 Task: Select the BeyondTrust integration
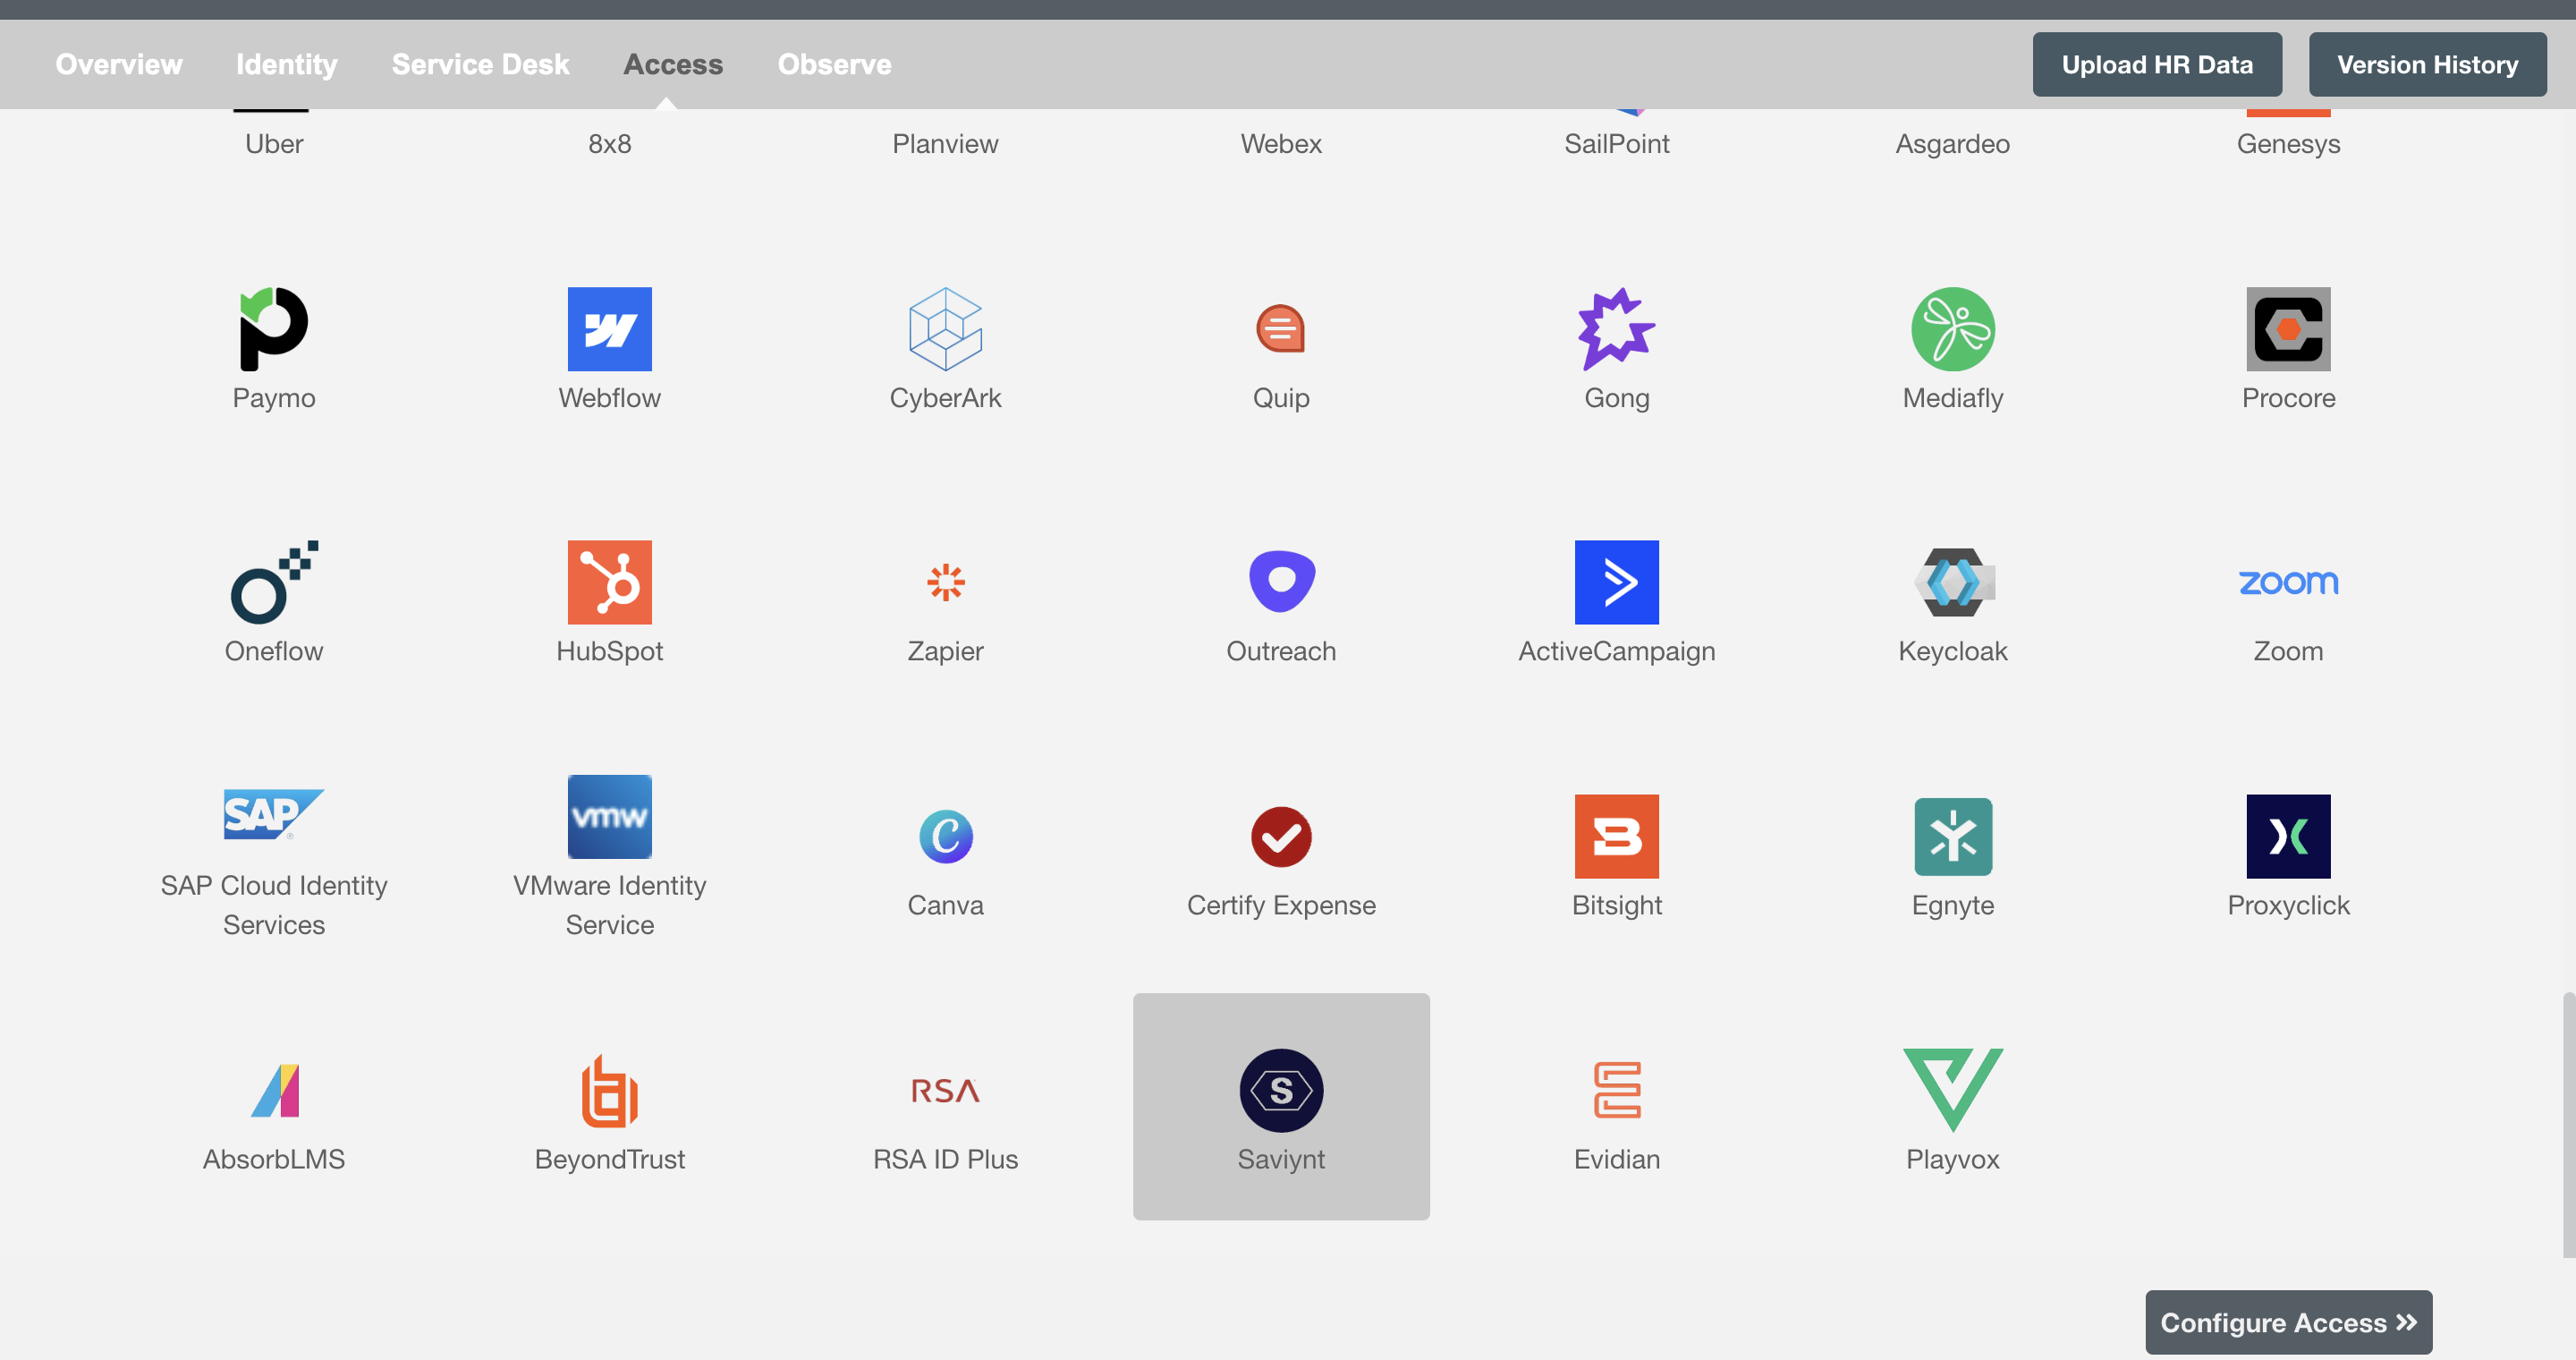610,1106
